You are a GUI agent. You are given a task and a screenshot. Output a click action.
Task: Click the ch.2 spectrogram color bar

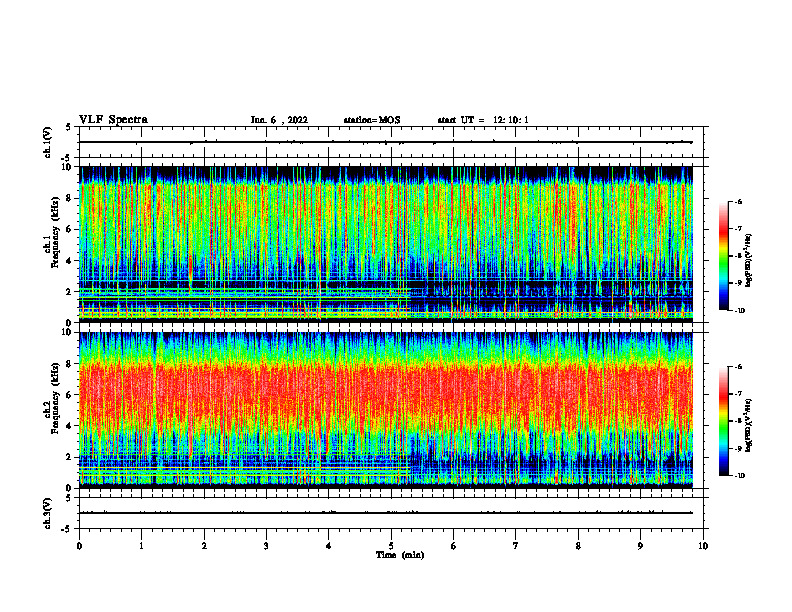pos(724,421)
